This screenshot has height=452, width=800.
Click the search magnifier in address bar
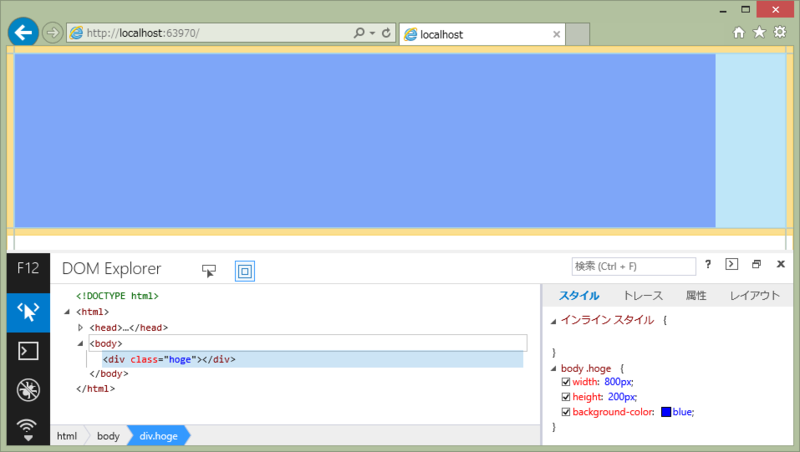coord(359,33)
